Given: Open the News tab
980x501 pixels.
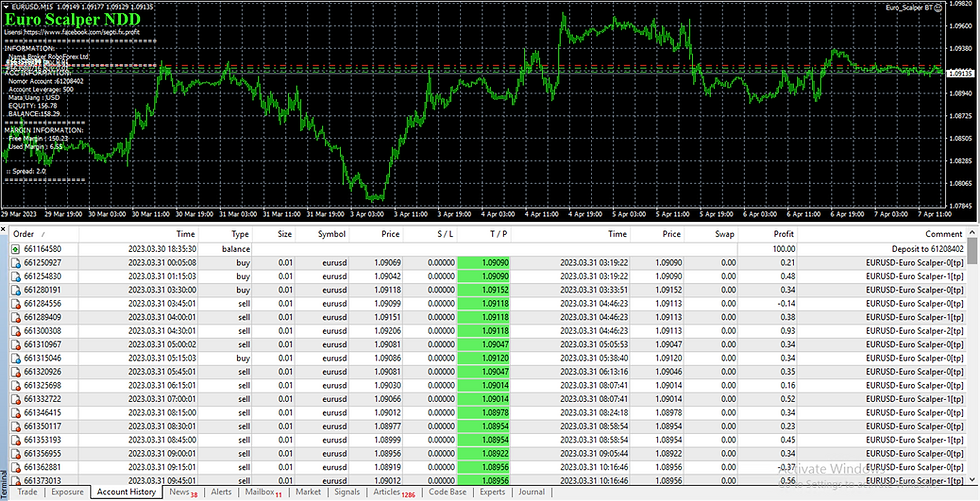Looking at the screenshot, I should pos(183,492).
